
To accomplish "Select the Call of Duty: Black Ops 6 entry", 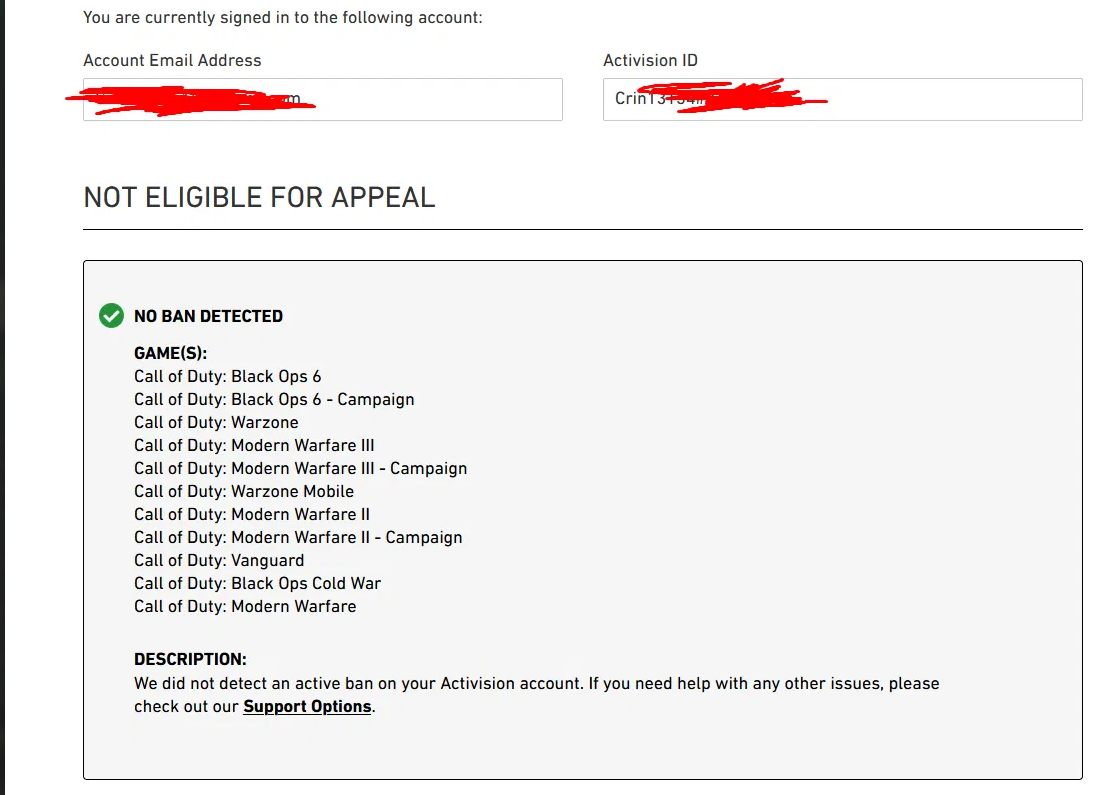I will click(227, 376).
